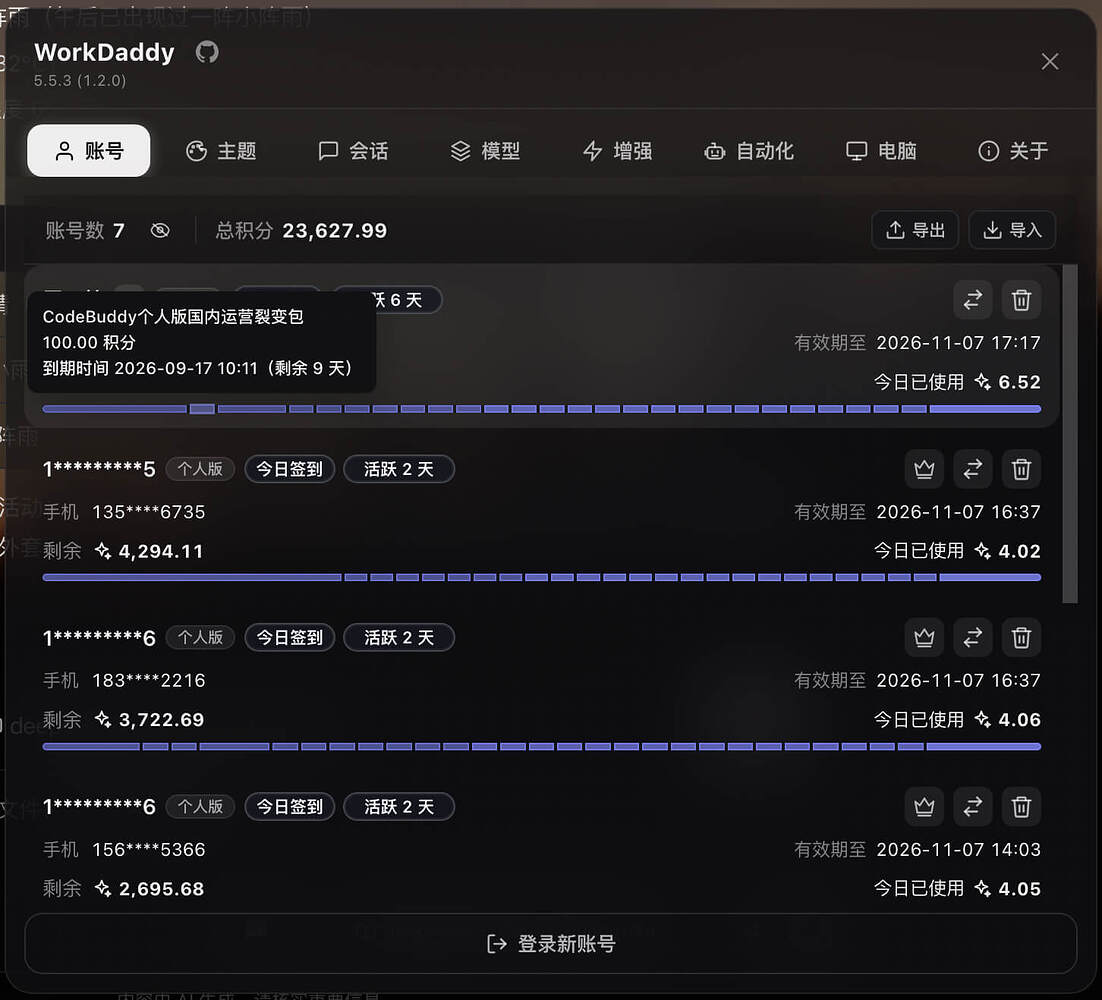
Task: Switch to the 主题 tab
Action: tap(221, 151)
